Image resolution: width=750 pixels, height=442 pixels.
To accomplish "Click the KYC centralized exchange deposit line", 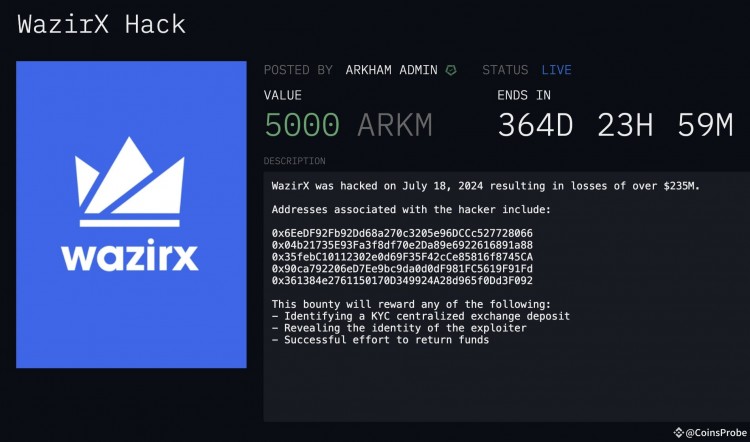I will coord(420,316).
